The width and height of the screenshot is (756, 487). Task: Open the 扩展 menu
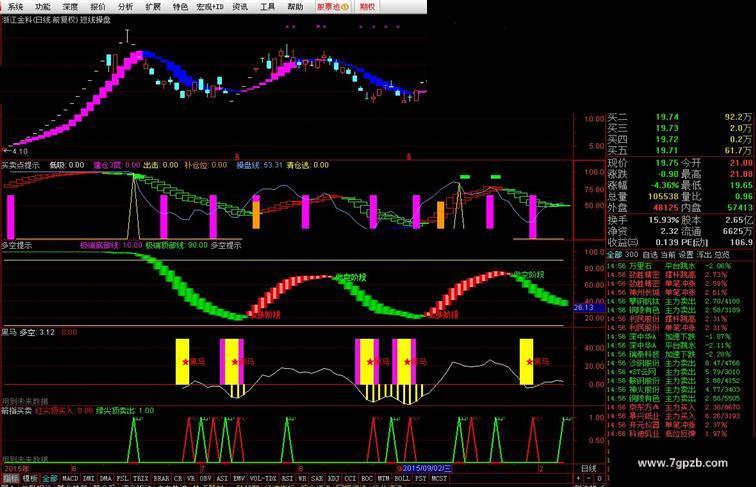coord(153,7)
